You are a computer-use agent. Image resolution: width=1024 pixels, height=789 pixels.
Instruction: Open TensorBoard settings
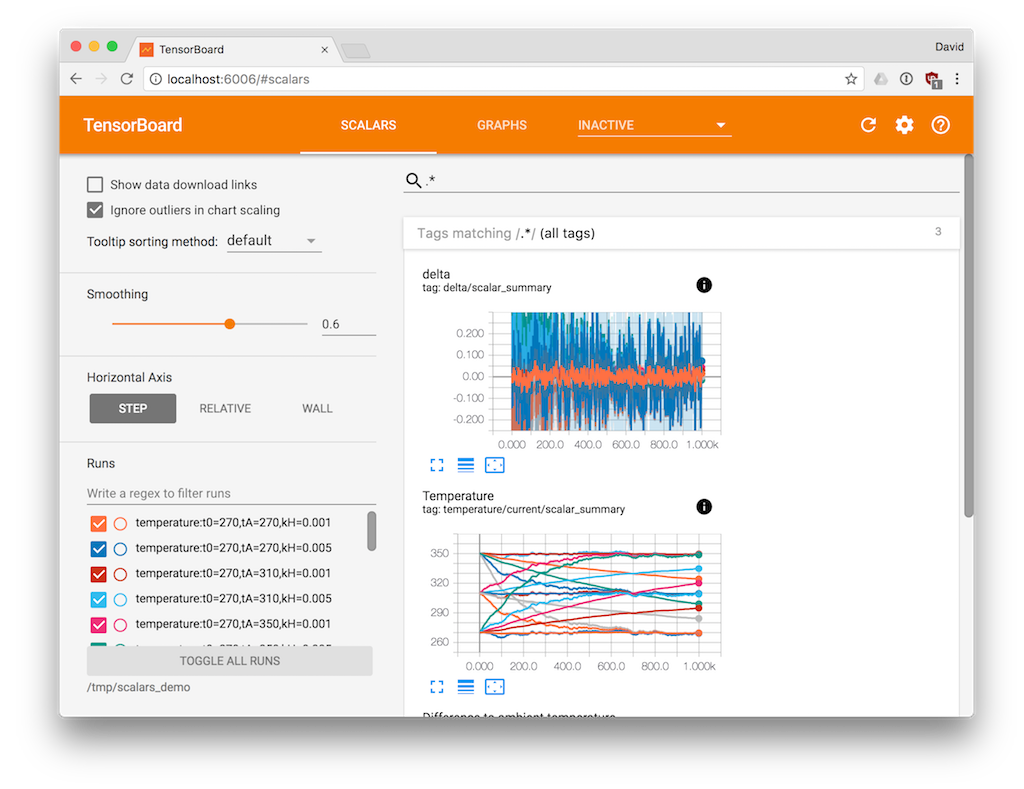coord(904,124)
